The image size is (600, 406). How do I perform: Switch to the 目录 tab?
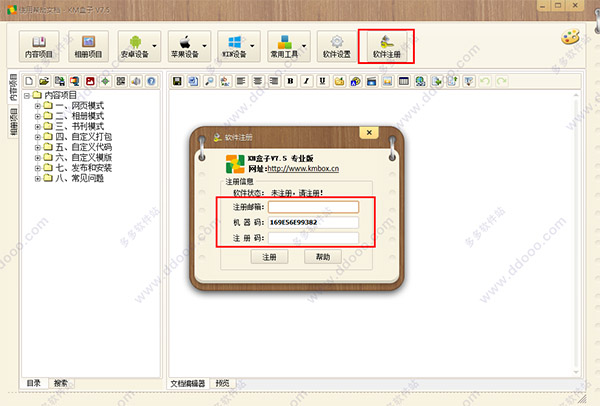pos(34,383)
